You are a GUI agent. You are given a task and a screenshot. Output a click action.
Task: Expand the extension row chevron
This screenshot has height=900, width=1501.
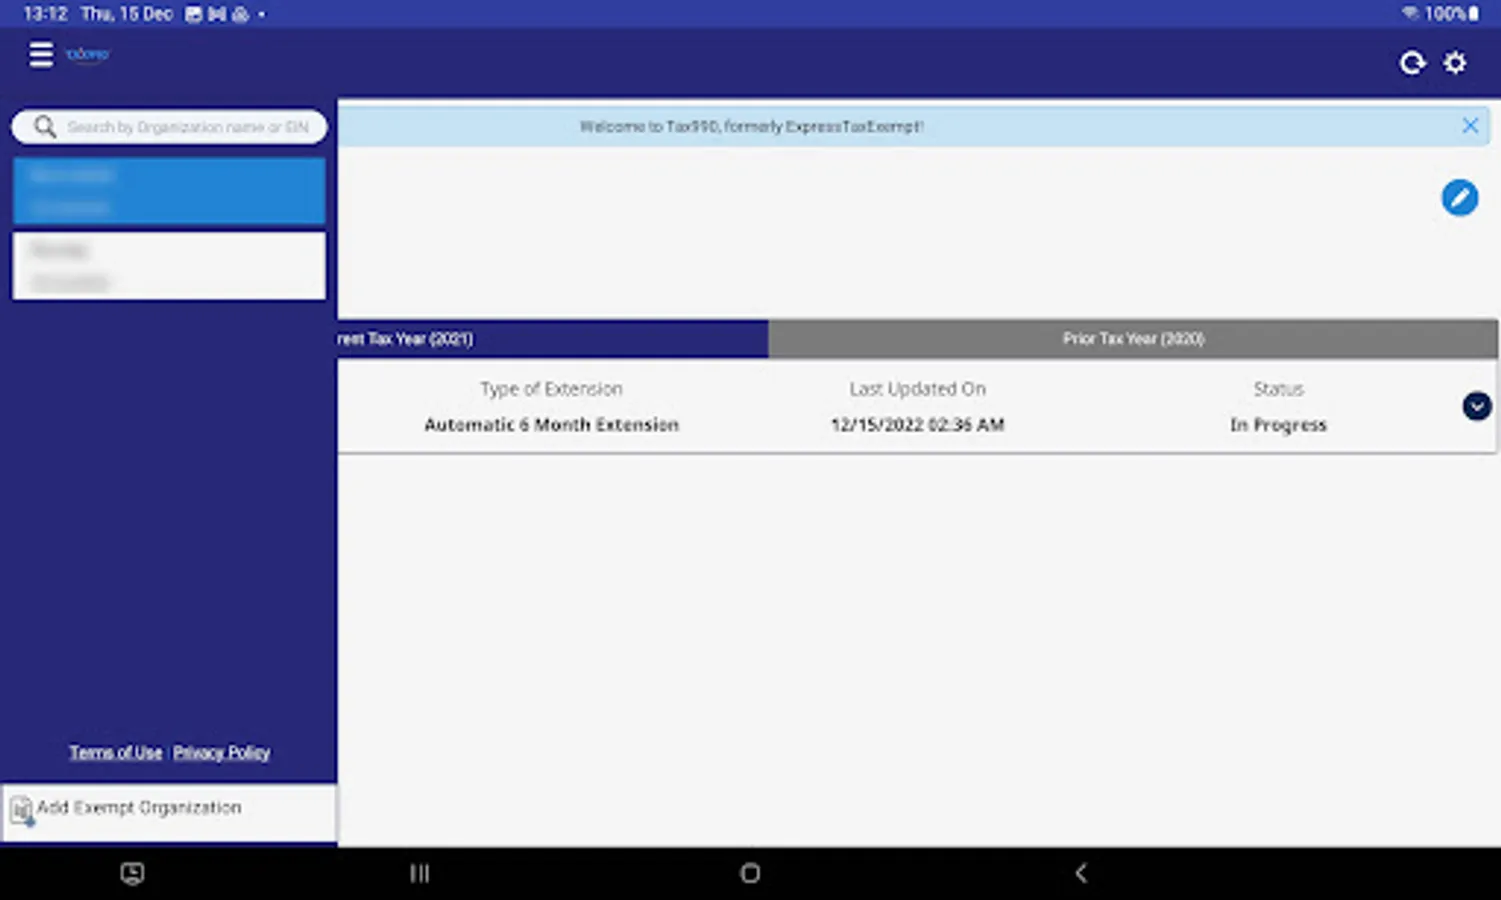pyautogui.click(x=1476, y=406)
